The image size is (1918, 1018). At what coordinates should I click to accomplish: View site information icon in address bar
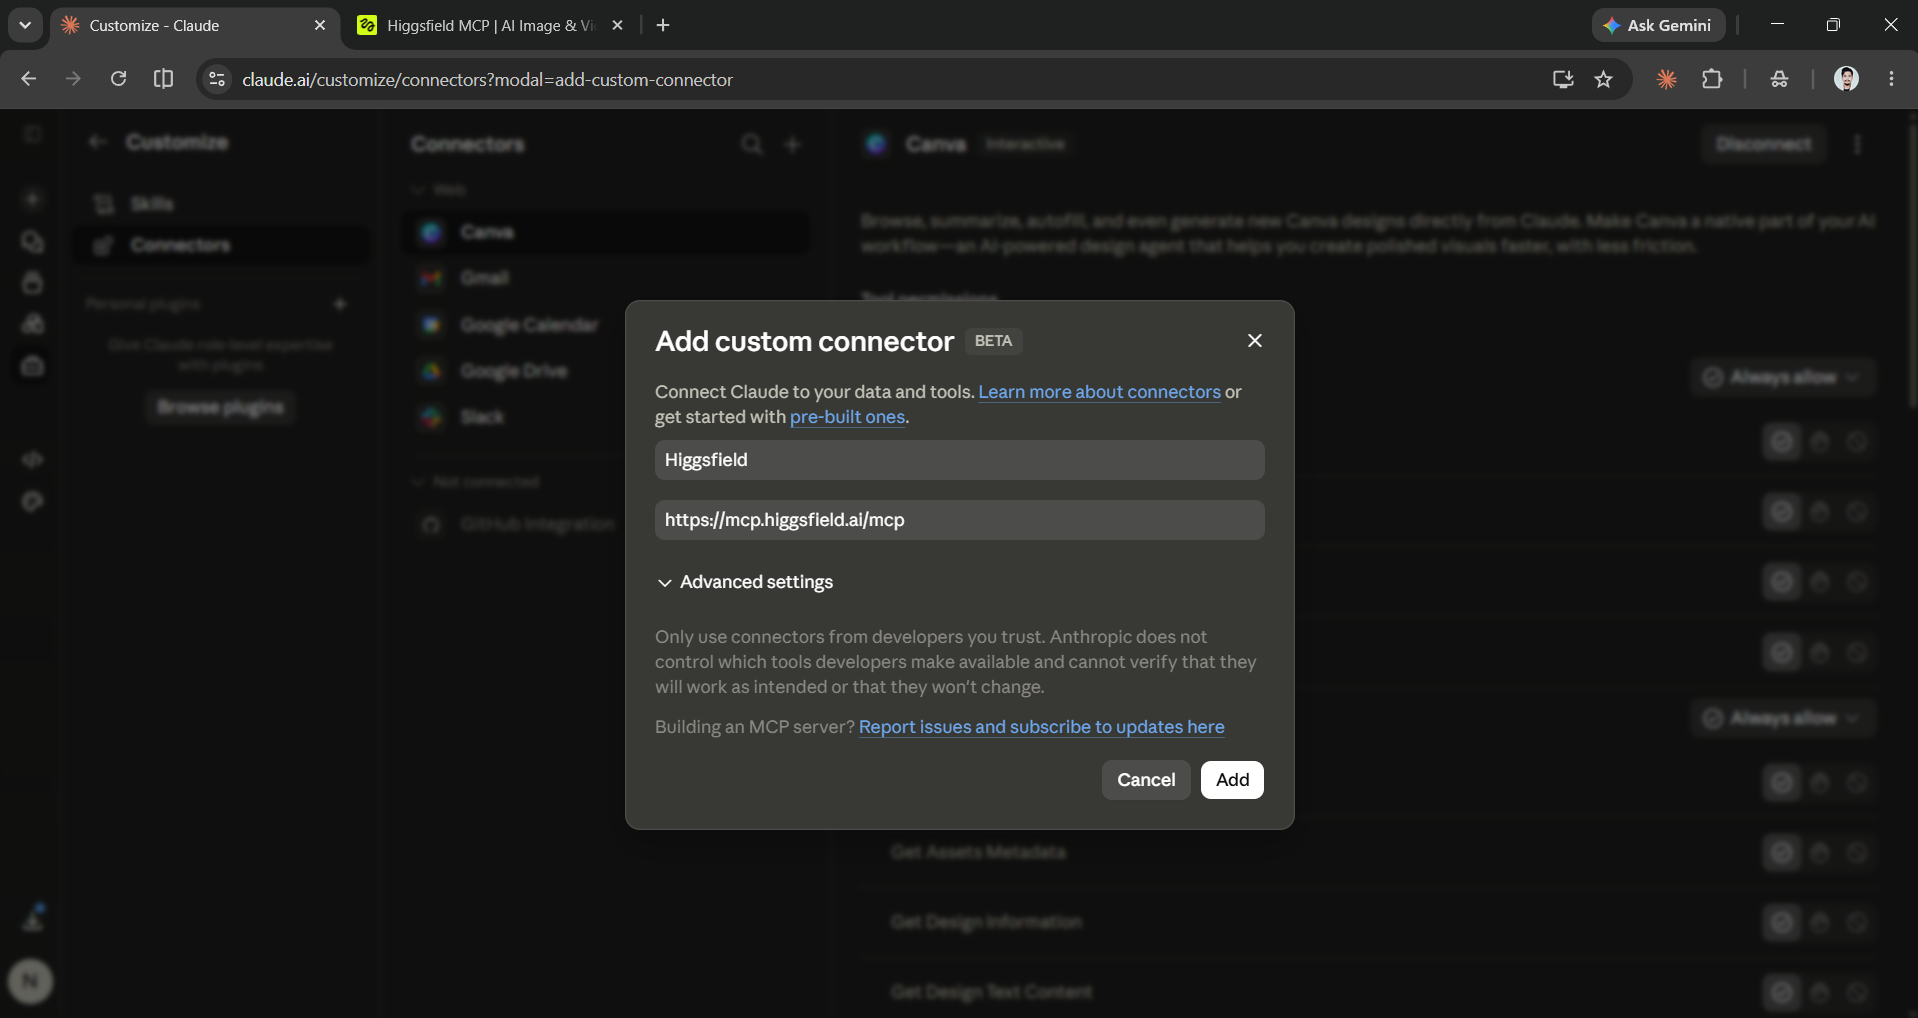(x=216, y=79)
